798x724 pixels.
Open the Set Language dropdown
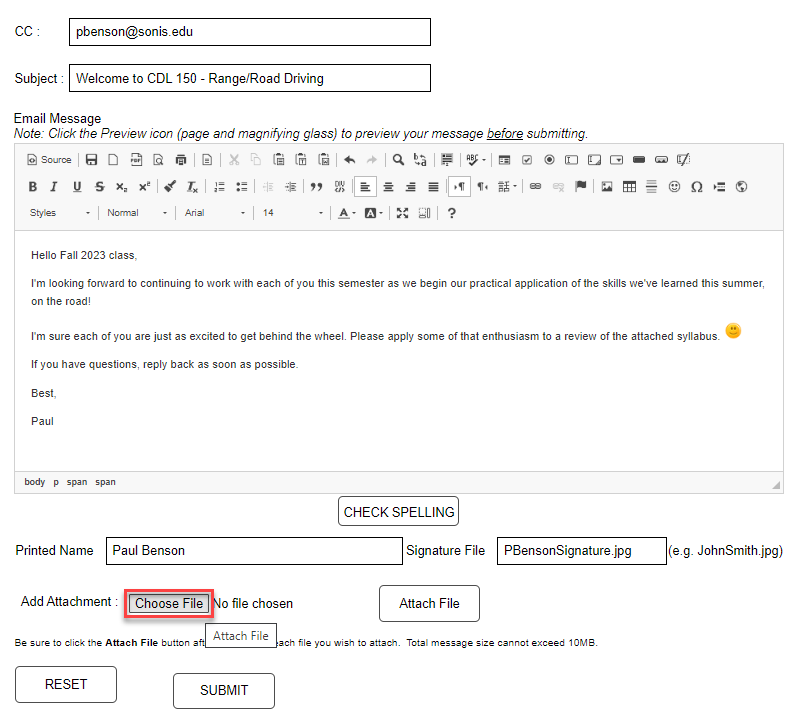[x=507, y=187]
